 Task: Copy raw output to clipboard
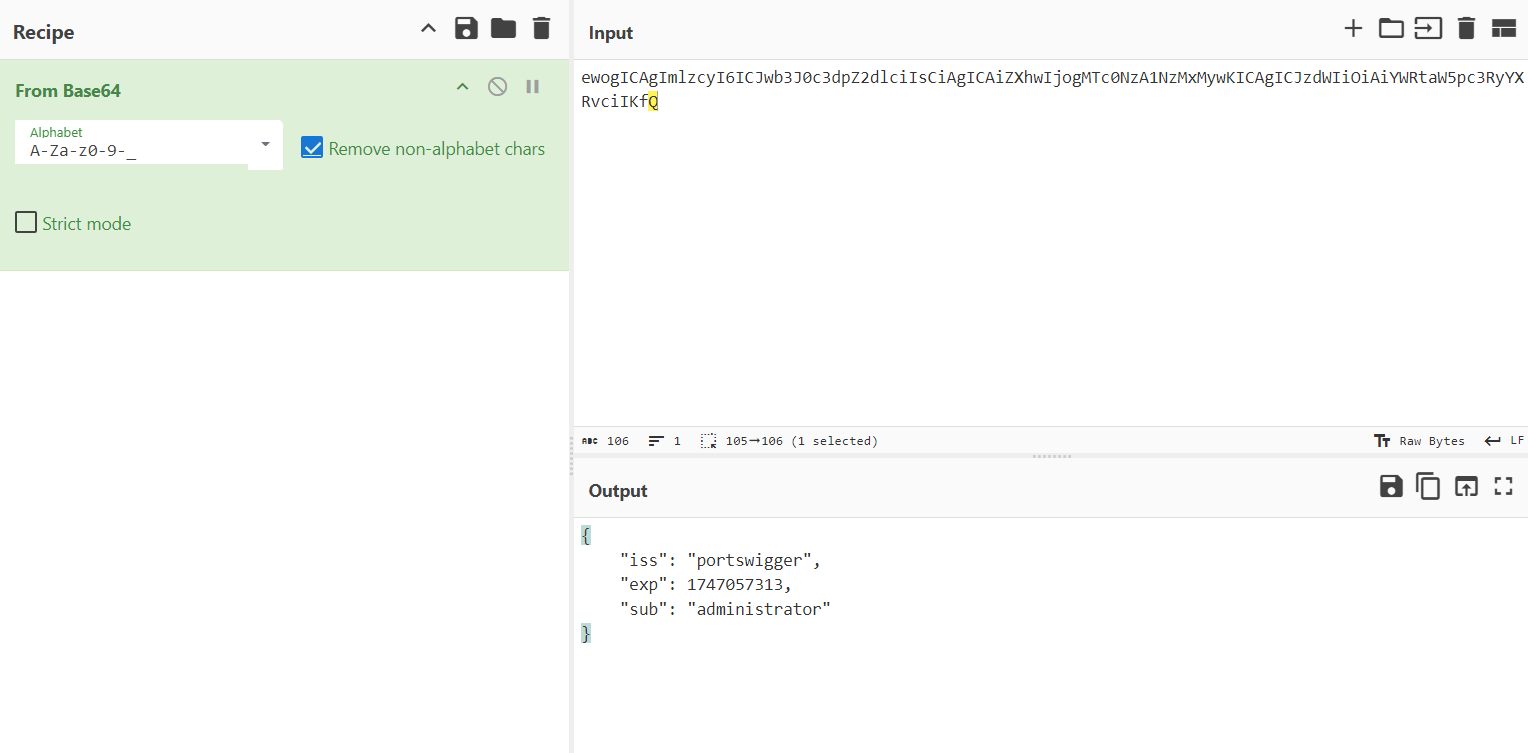coord(1428,487)
